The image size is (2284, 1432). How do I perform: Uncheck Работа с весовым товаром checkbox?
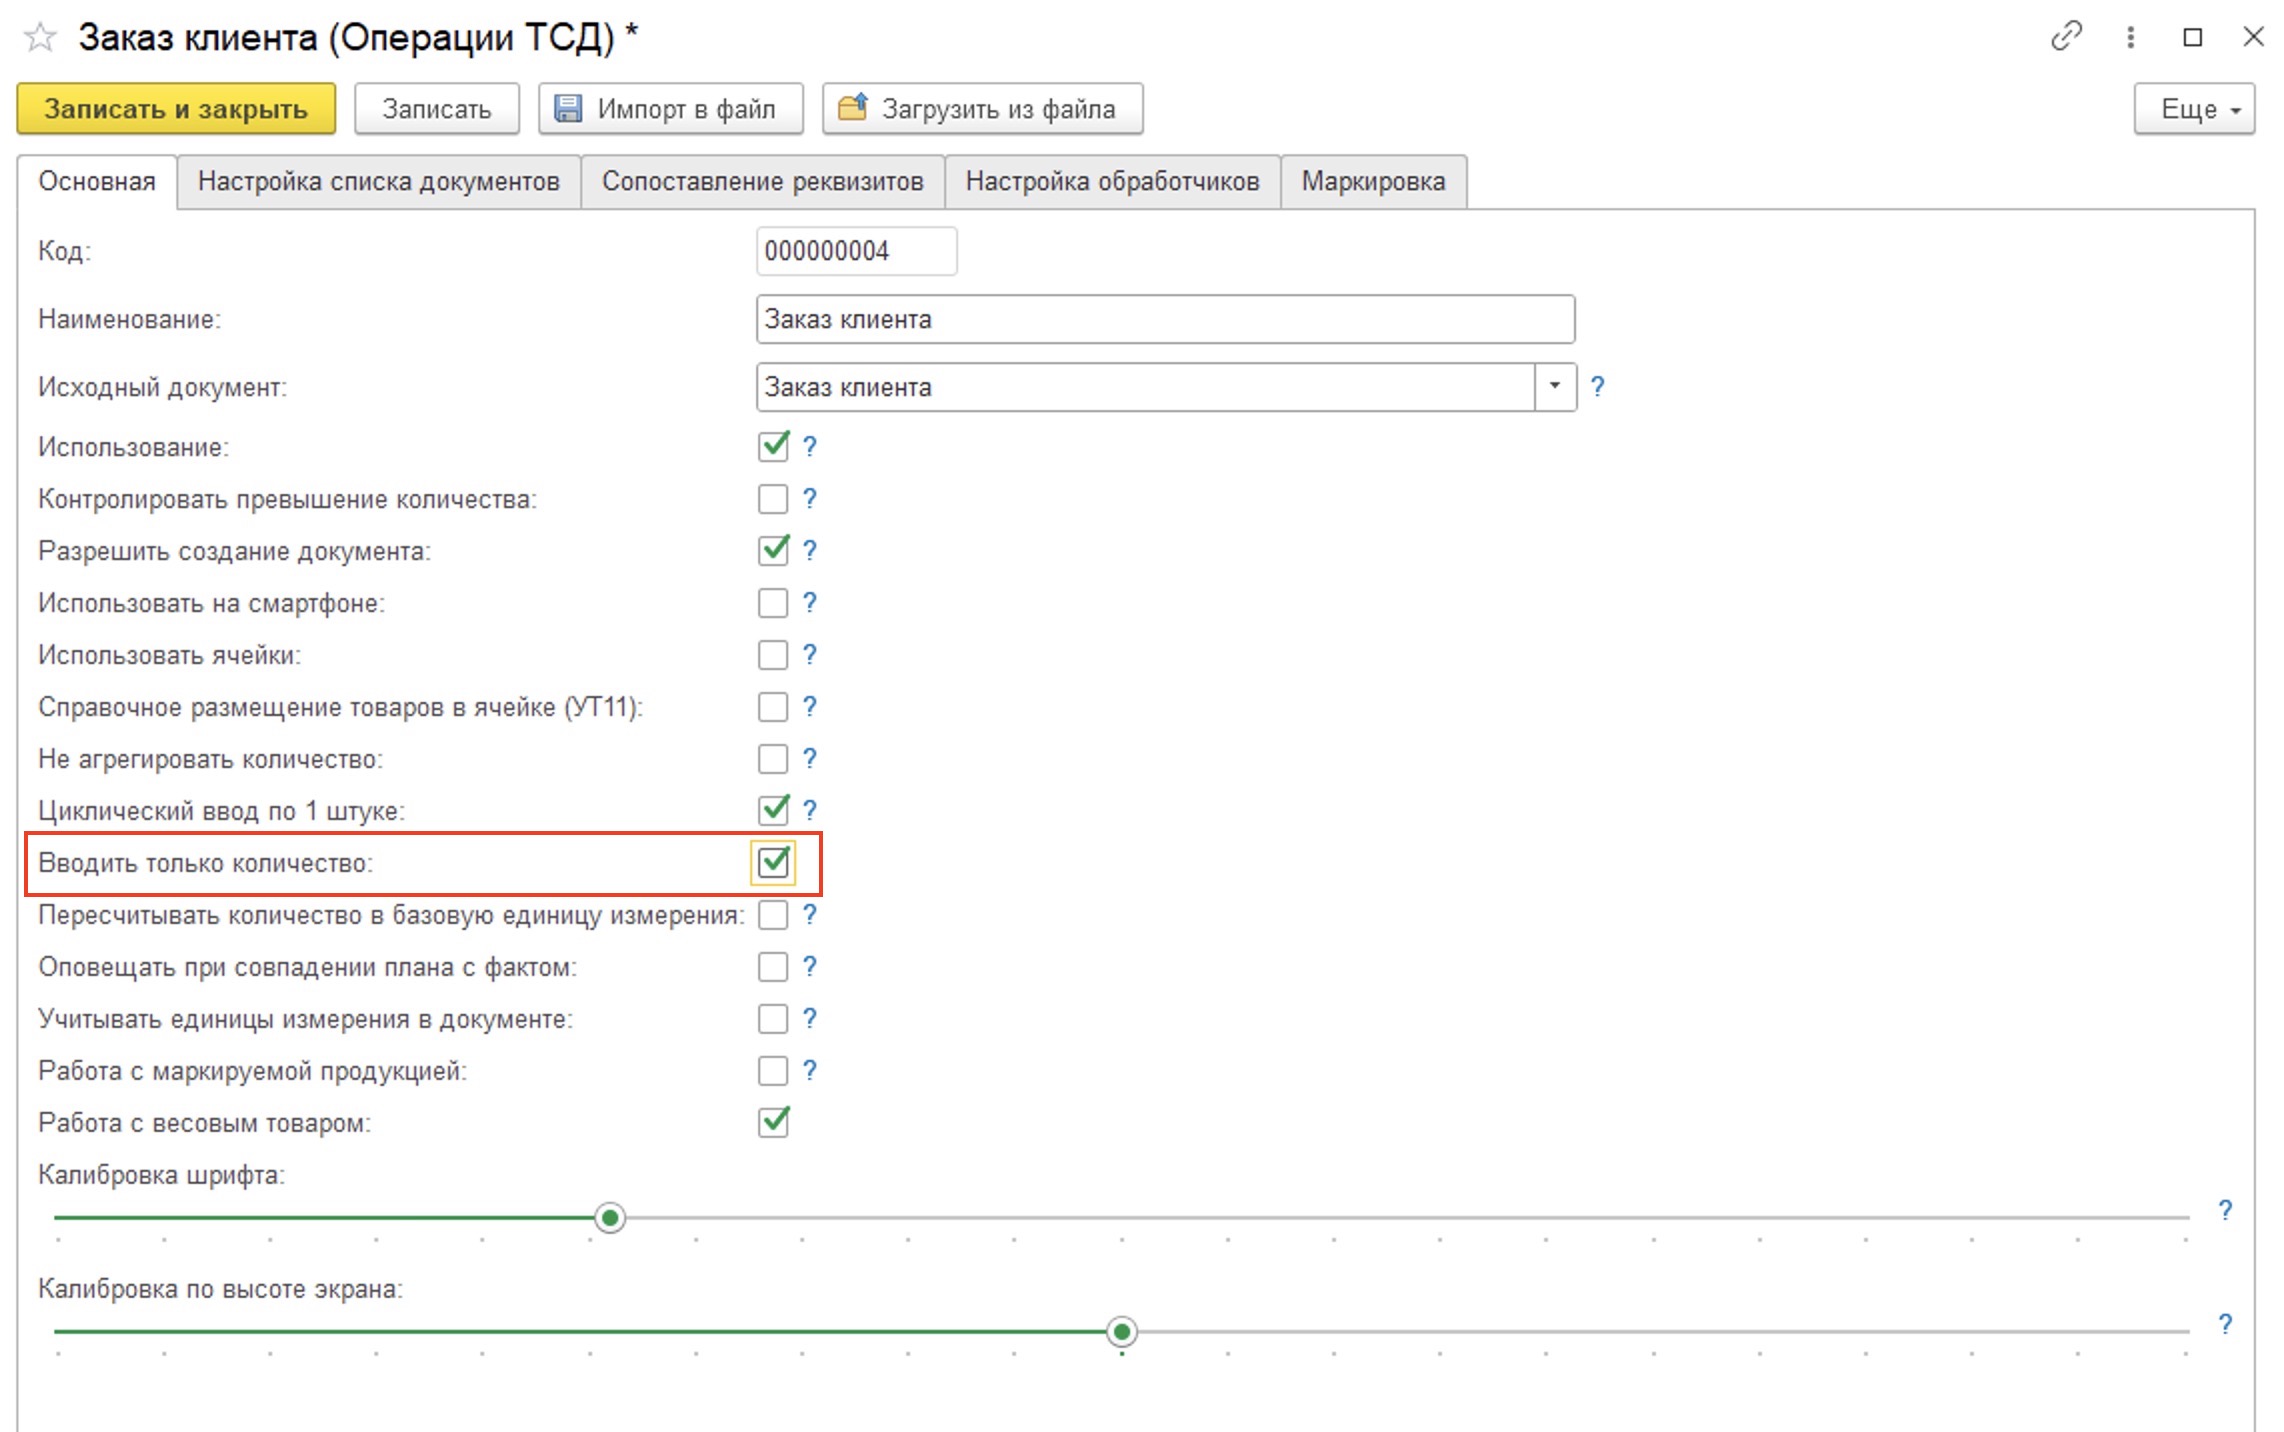pyautogui.click(x=773, y=1122)
